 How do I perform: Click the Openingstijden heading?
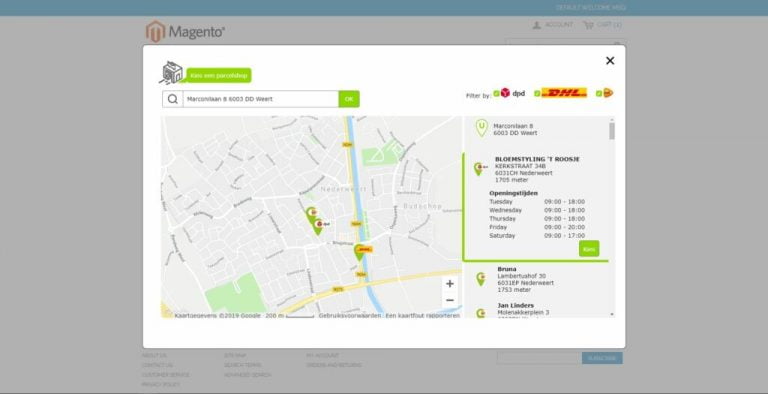point(513,193)
